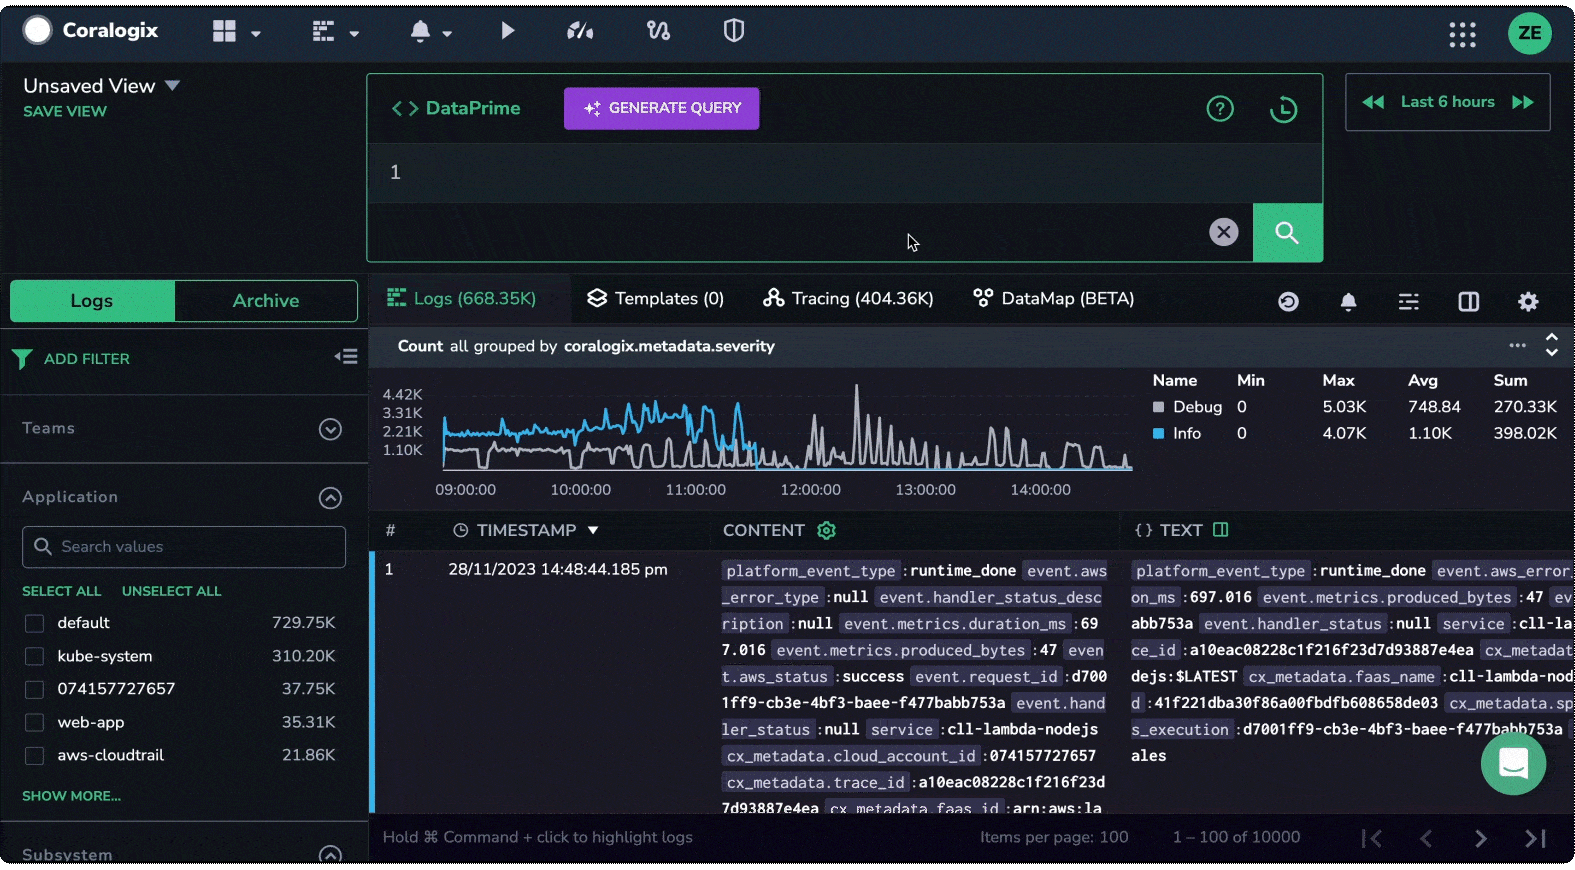Screen dimensions: 1575x870
Task: Open the gauge icon in top navigation
Action: click(580, 31)
